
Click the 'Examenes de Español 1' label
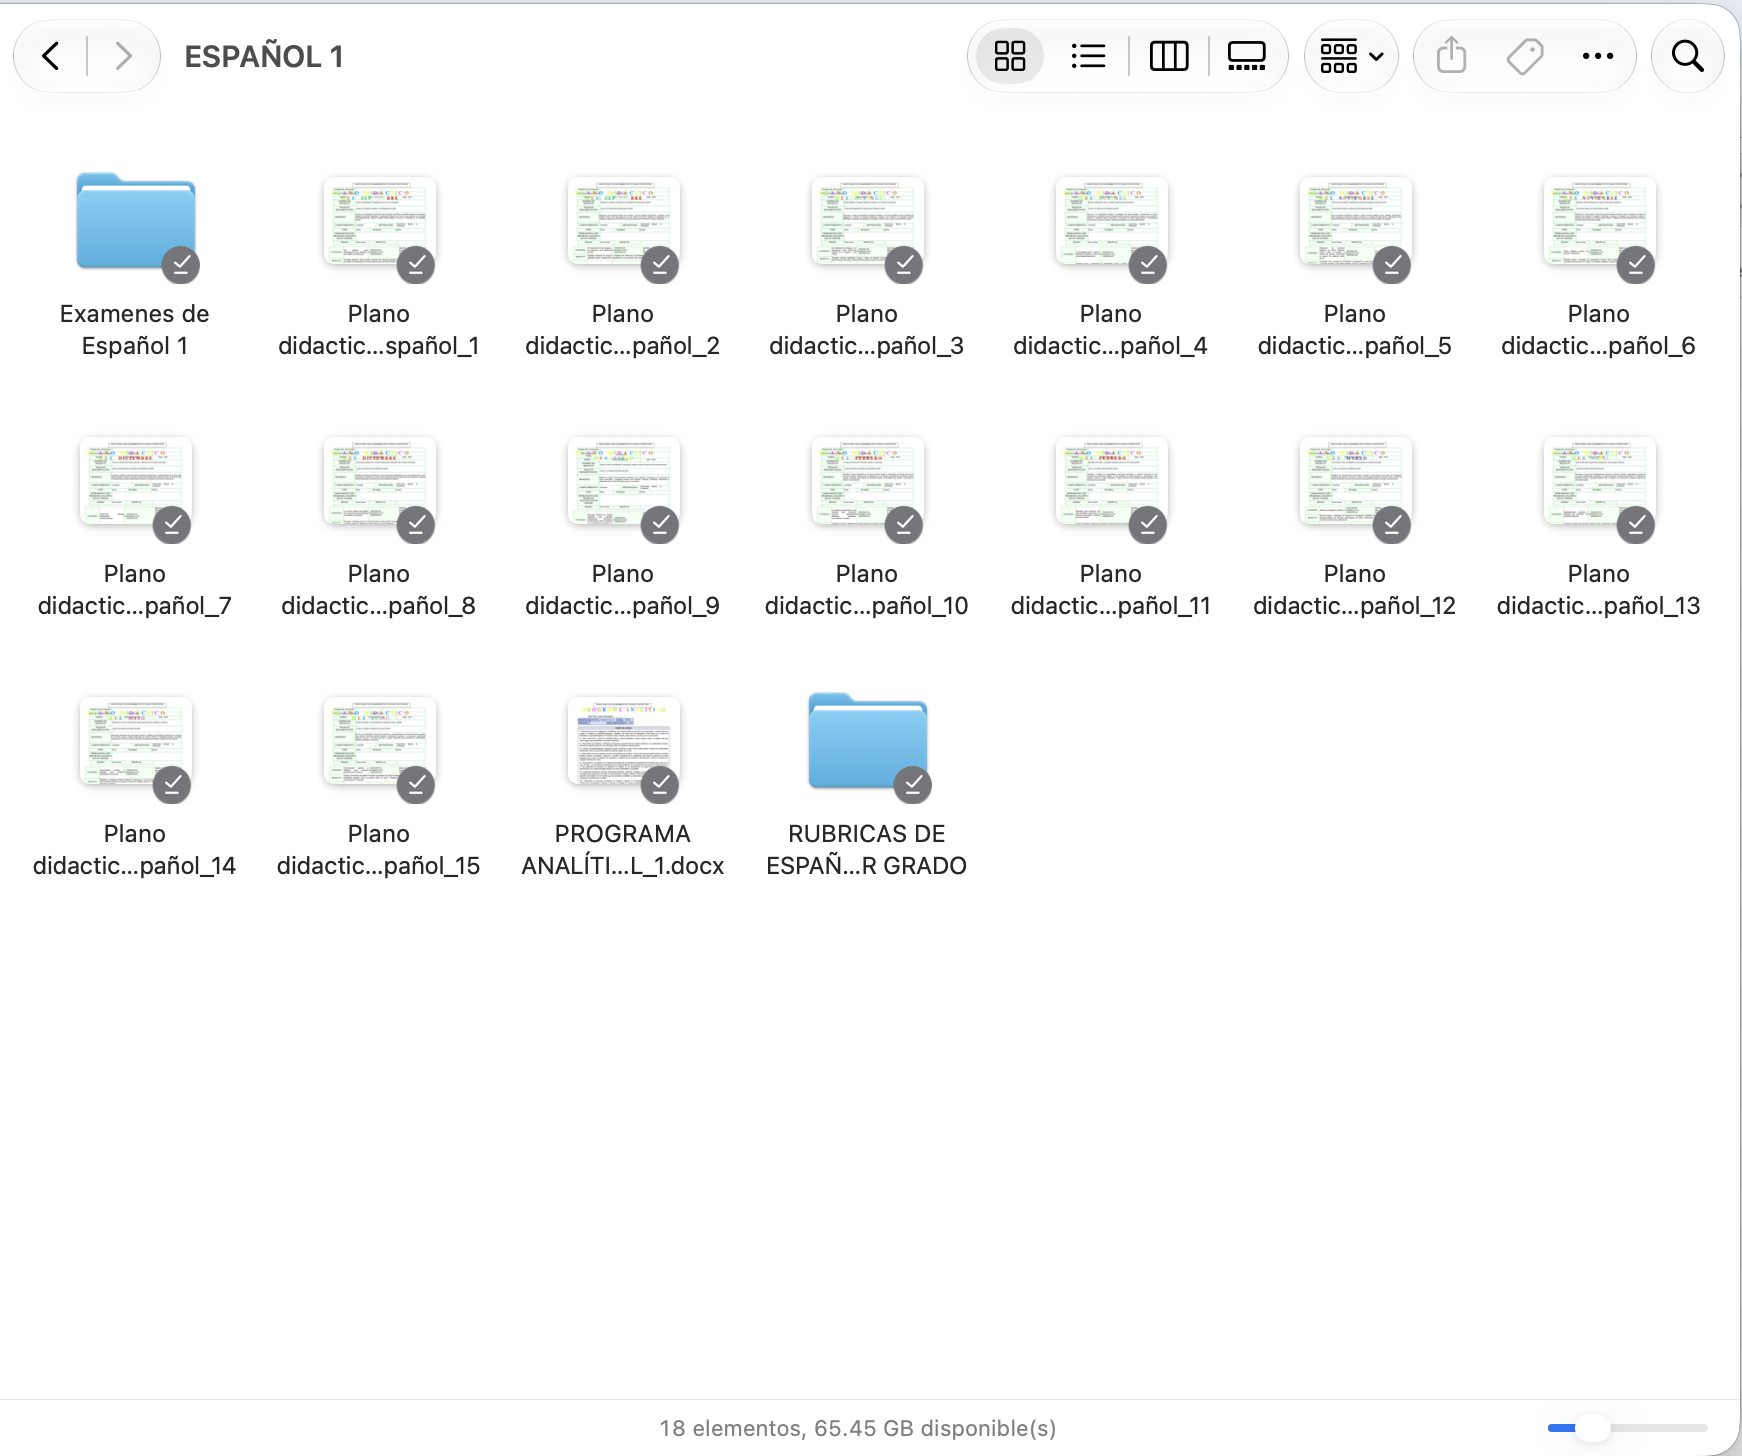pyautogui.click(x=135, y=330)
